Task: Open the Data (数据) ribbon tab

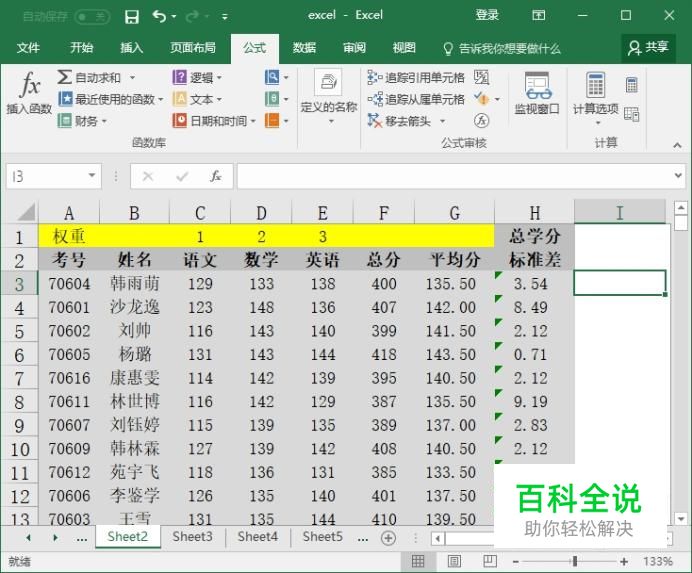Action: [304, 47]
